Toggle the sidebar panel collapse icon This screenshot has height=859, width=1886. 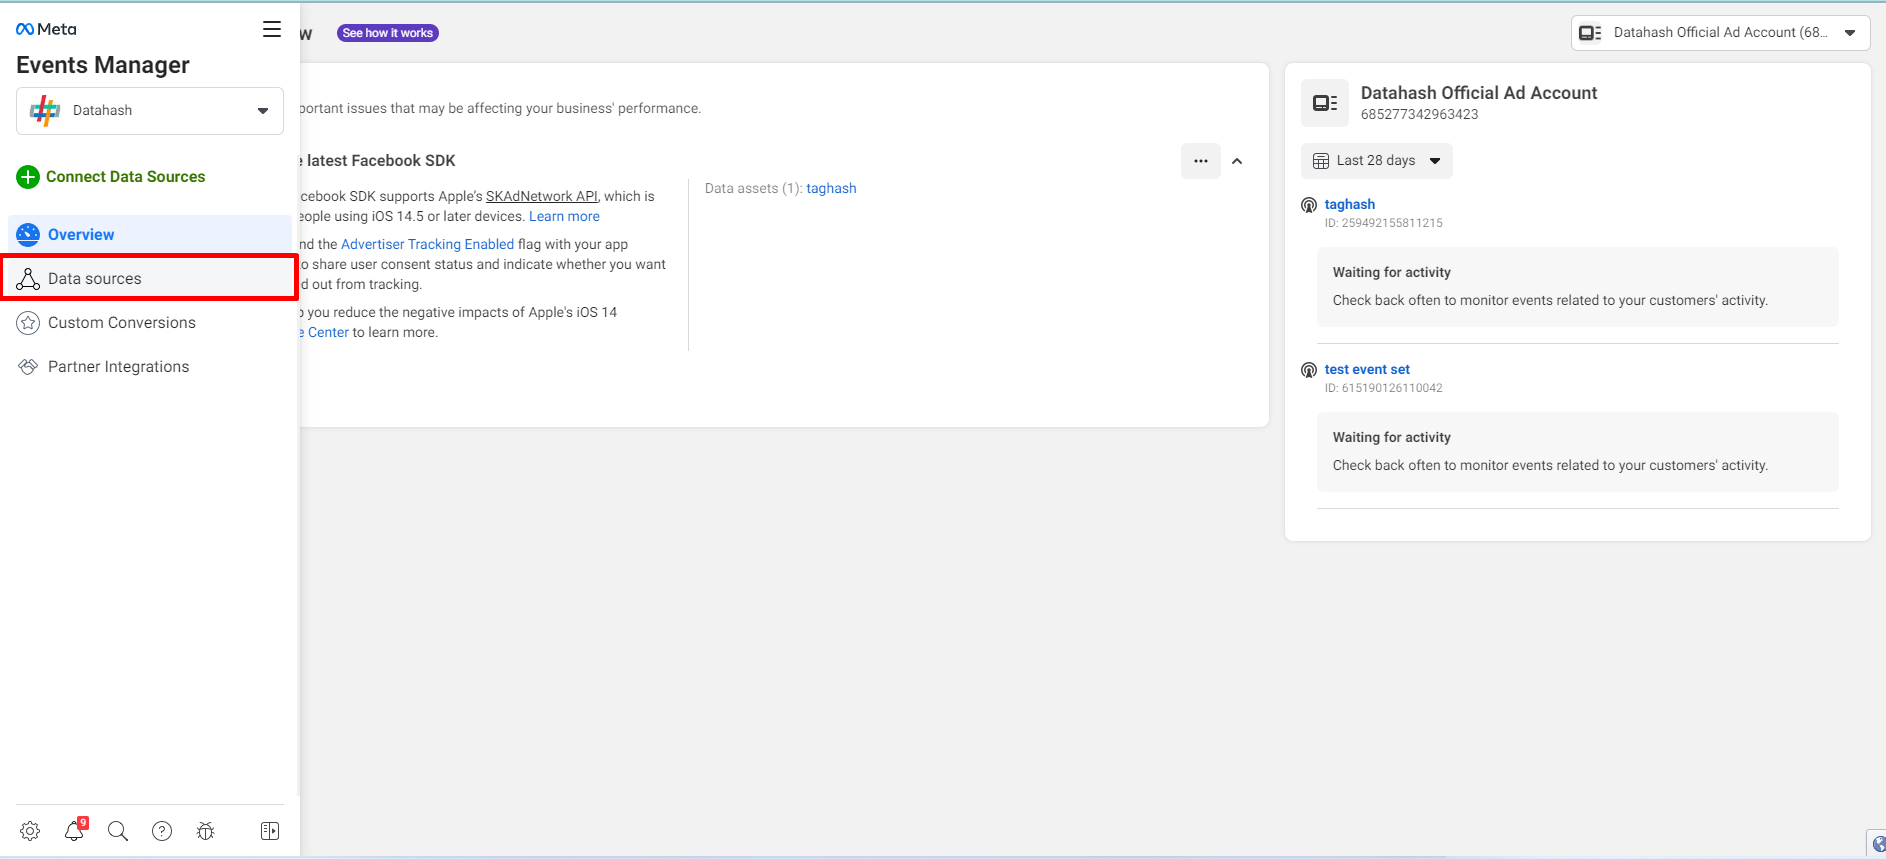[x=270, y=831]
